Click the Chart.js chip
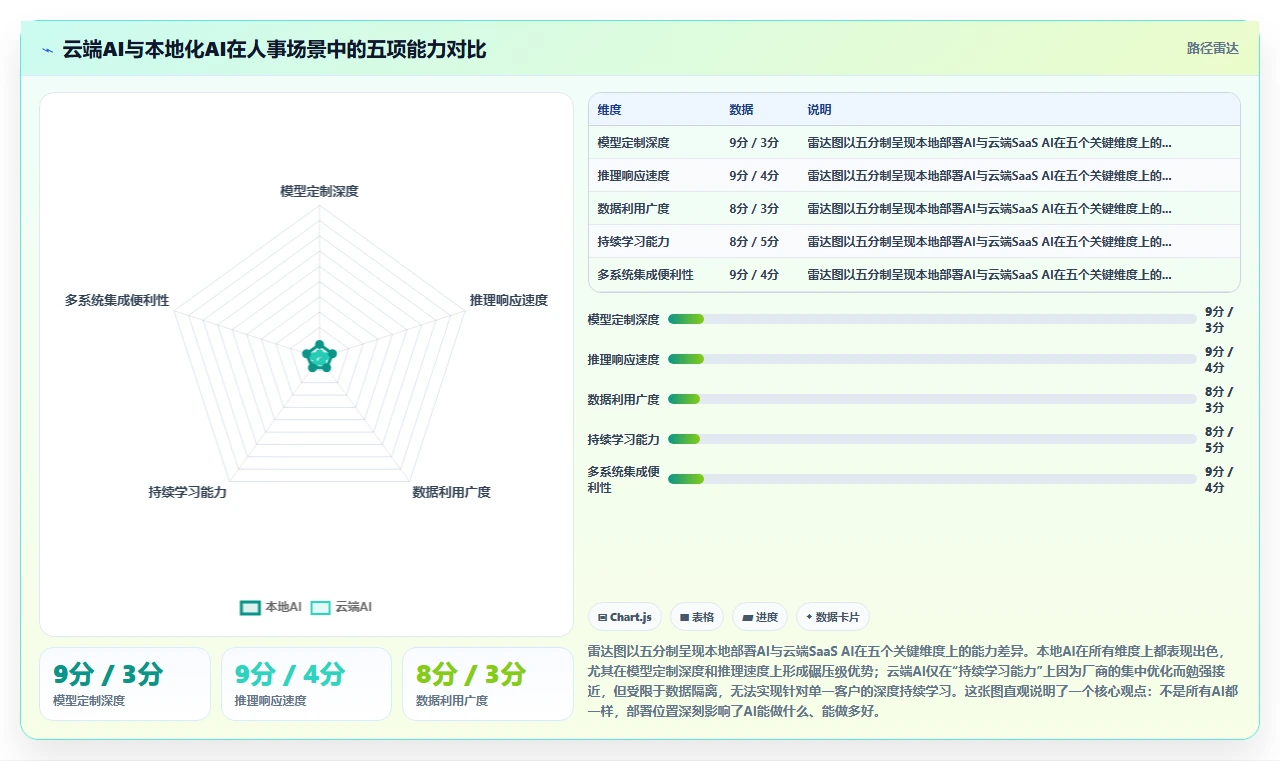Screen dimensions: 1280x761 624,617
